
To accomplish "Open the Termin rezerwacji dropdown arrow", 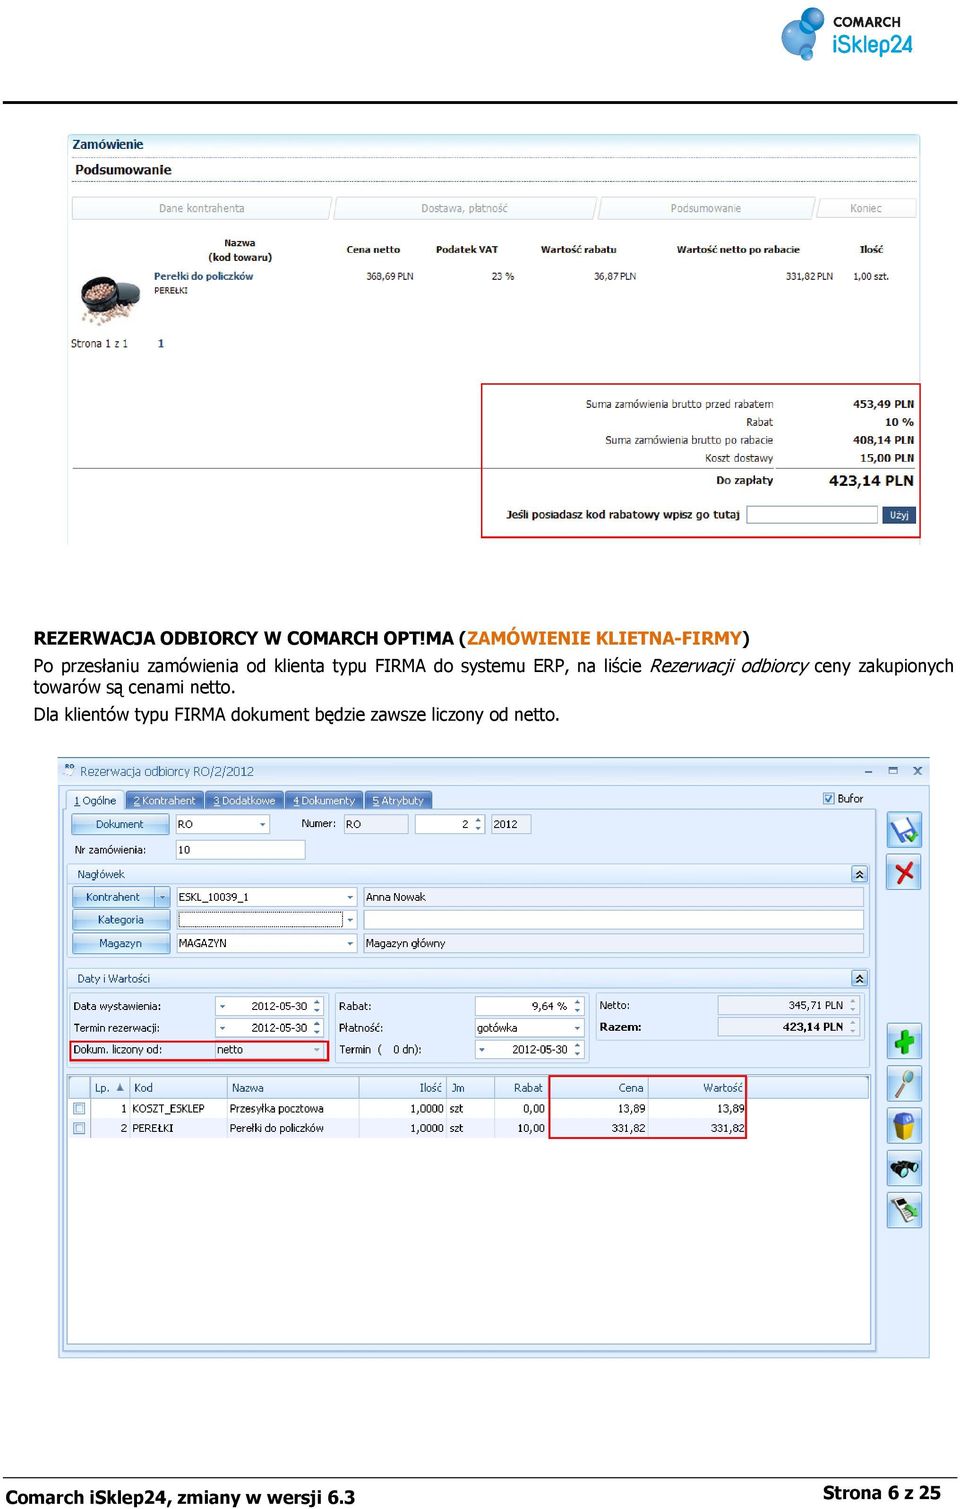I will click(x=222, y=1027).
